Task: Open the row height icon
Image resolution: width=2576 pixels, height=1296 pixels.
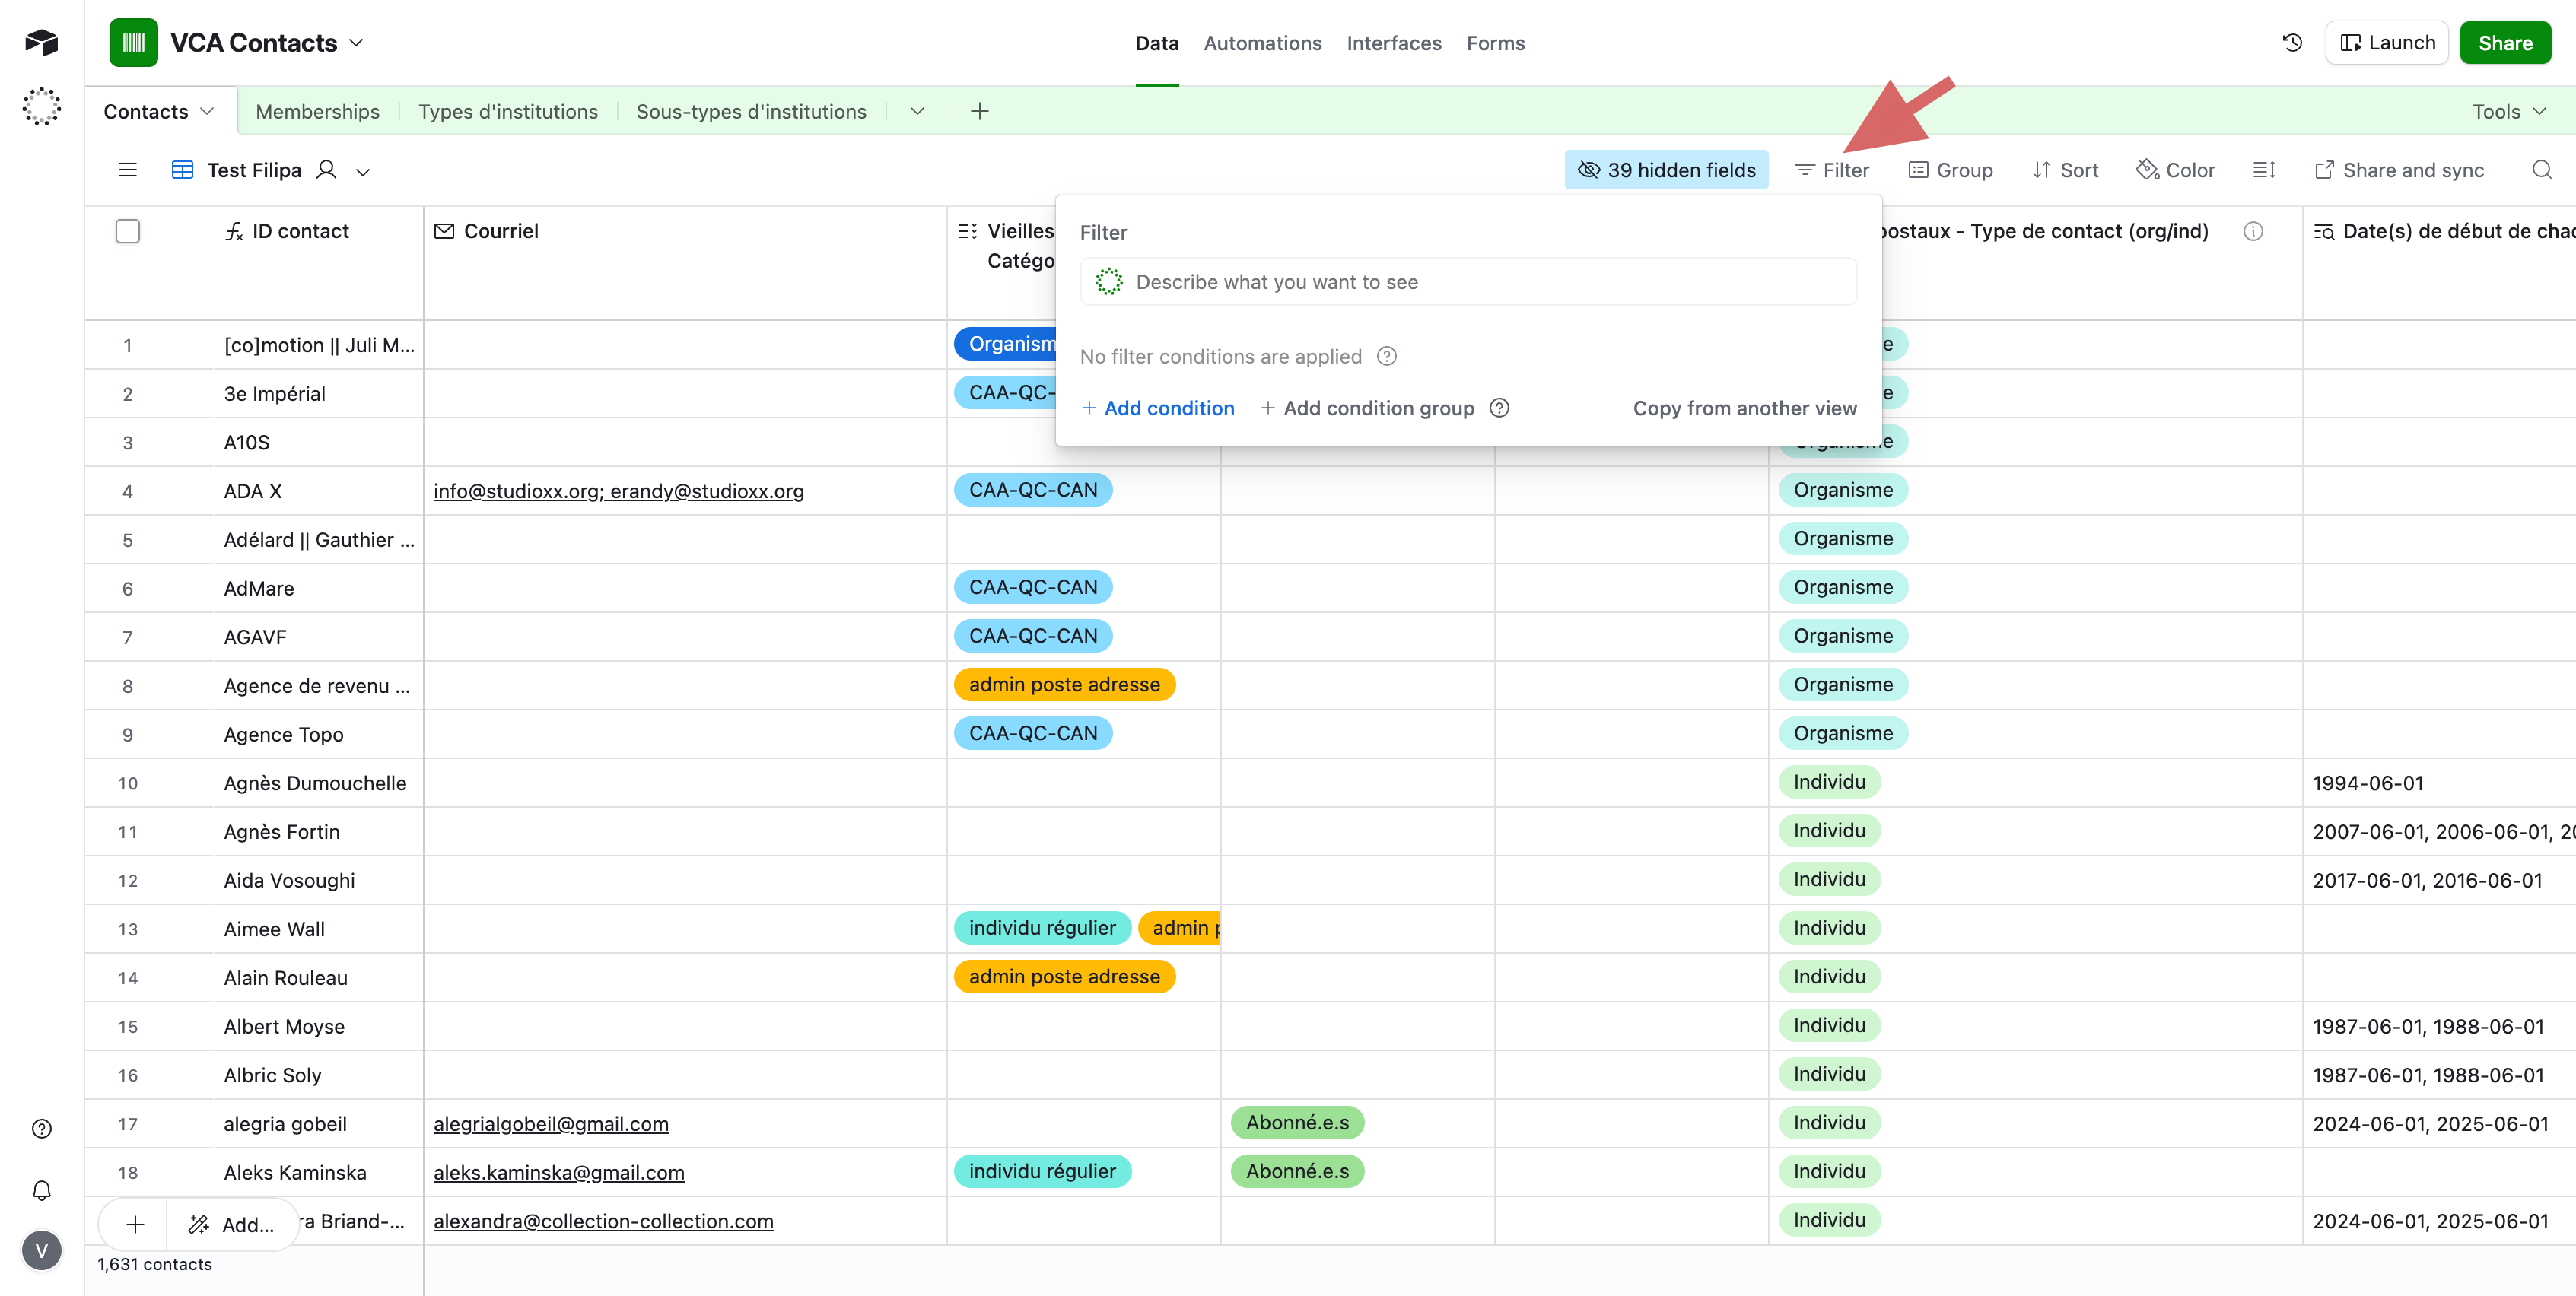Action: tap(2264, 170)
